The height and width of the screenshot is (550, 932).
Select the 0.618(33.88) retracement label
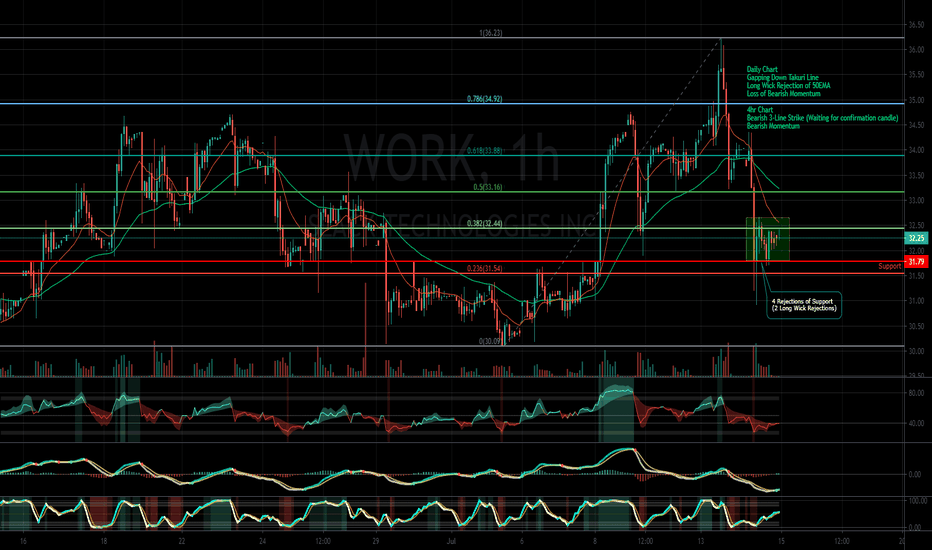(484, 150)
